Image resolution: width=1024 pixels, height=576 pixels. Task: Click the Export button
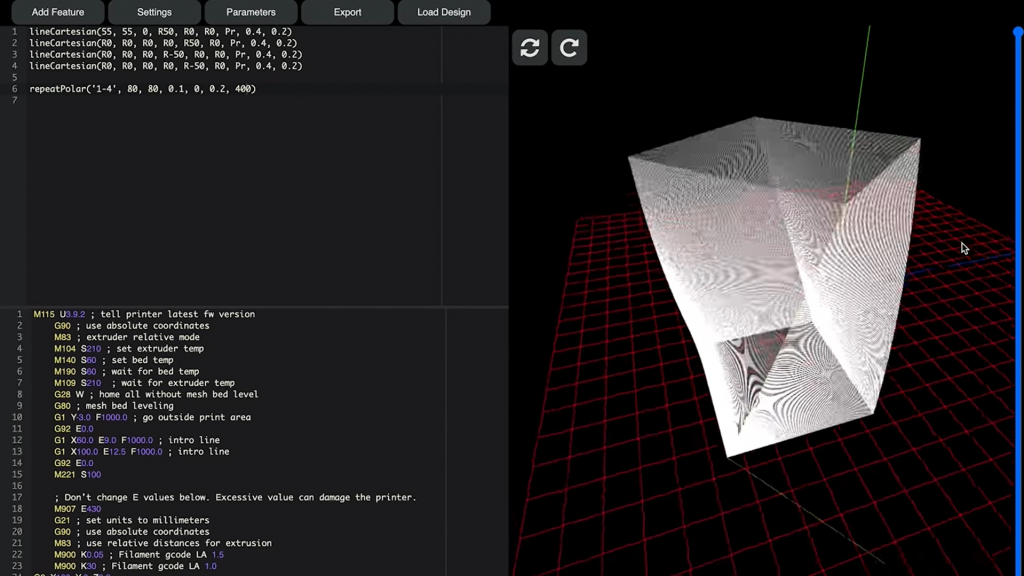click(347, 12)
